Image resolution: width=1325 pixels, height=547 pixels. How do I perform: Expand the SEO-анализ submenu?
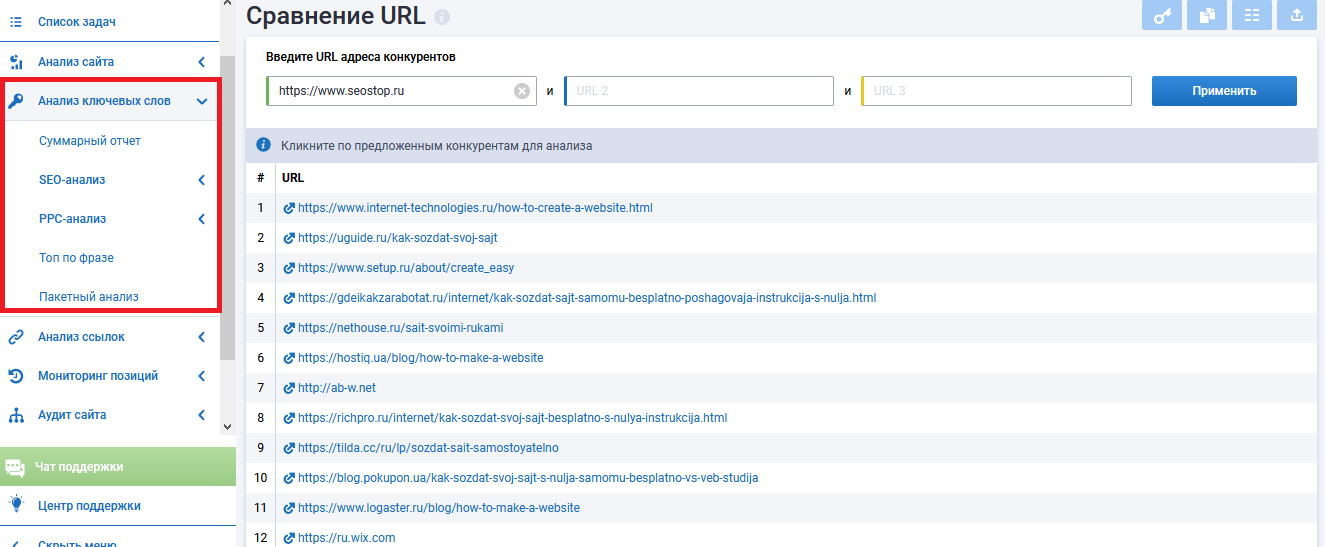tap(202, 180)
